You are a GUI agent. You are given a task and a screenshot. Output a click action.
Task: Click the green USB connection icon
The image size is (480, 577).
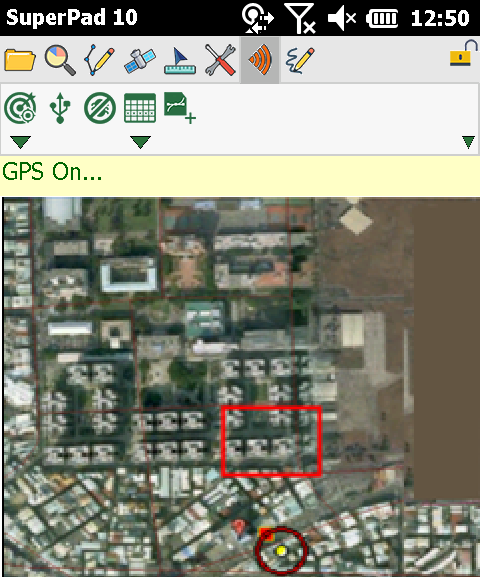click(60, 108)
